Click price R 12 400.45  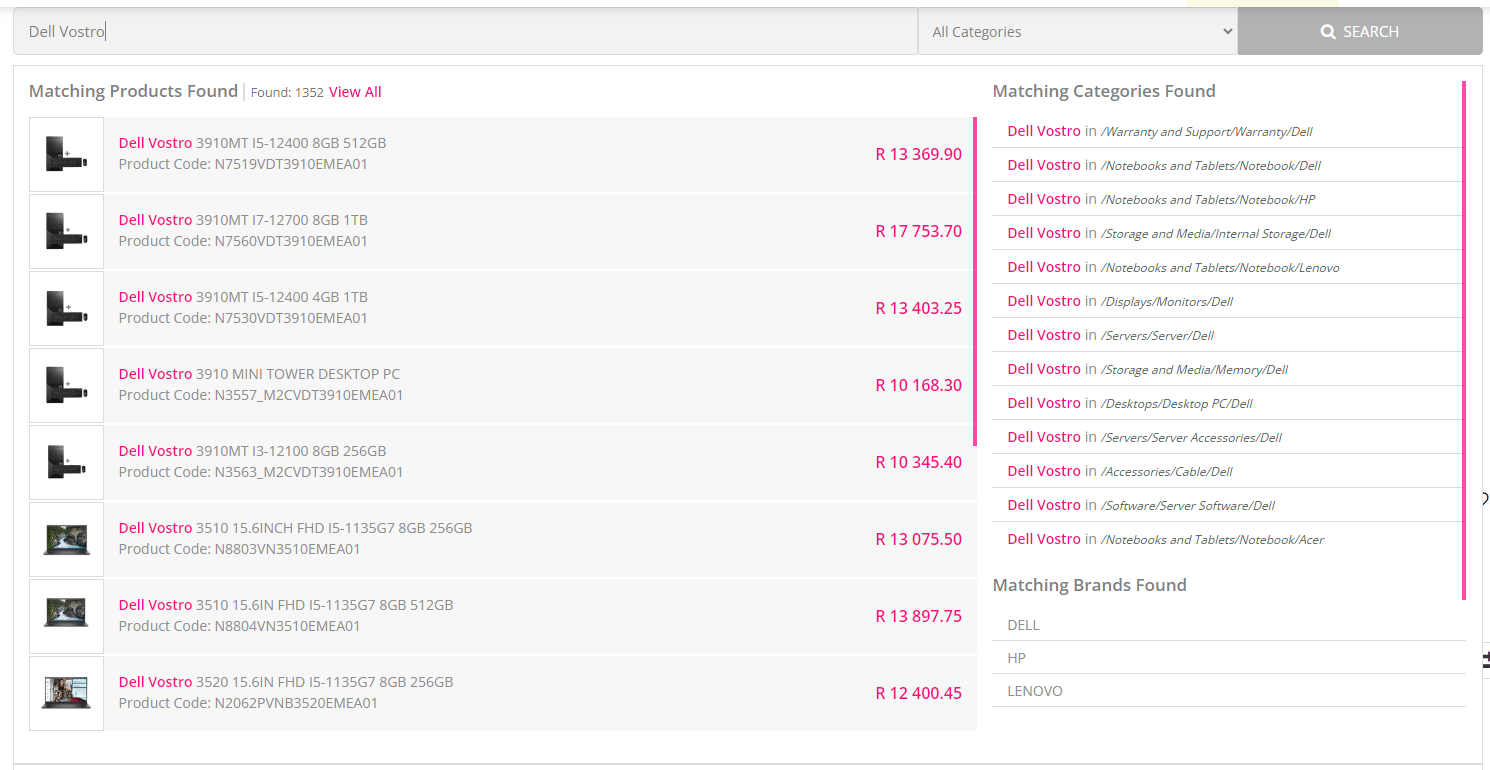[x=918, y=693]
